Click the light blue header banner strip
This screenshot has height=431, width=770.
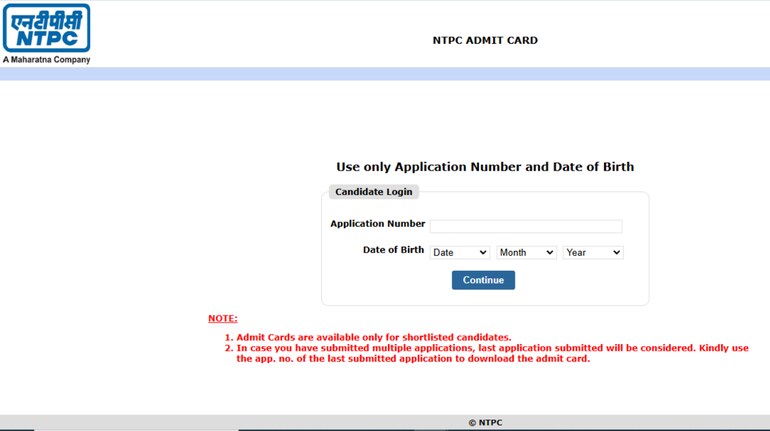tap(385, 74)
